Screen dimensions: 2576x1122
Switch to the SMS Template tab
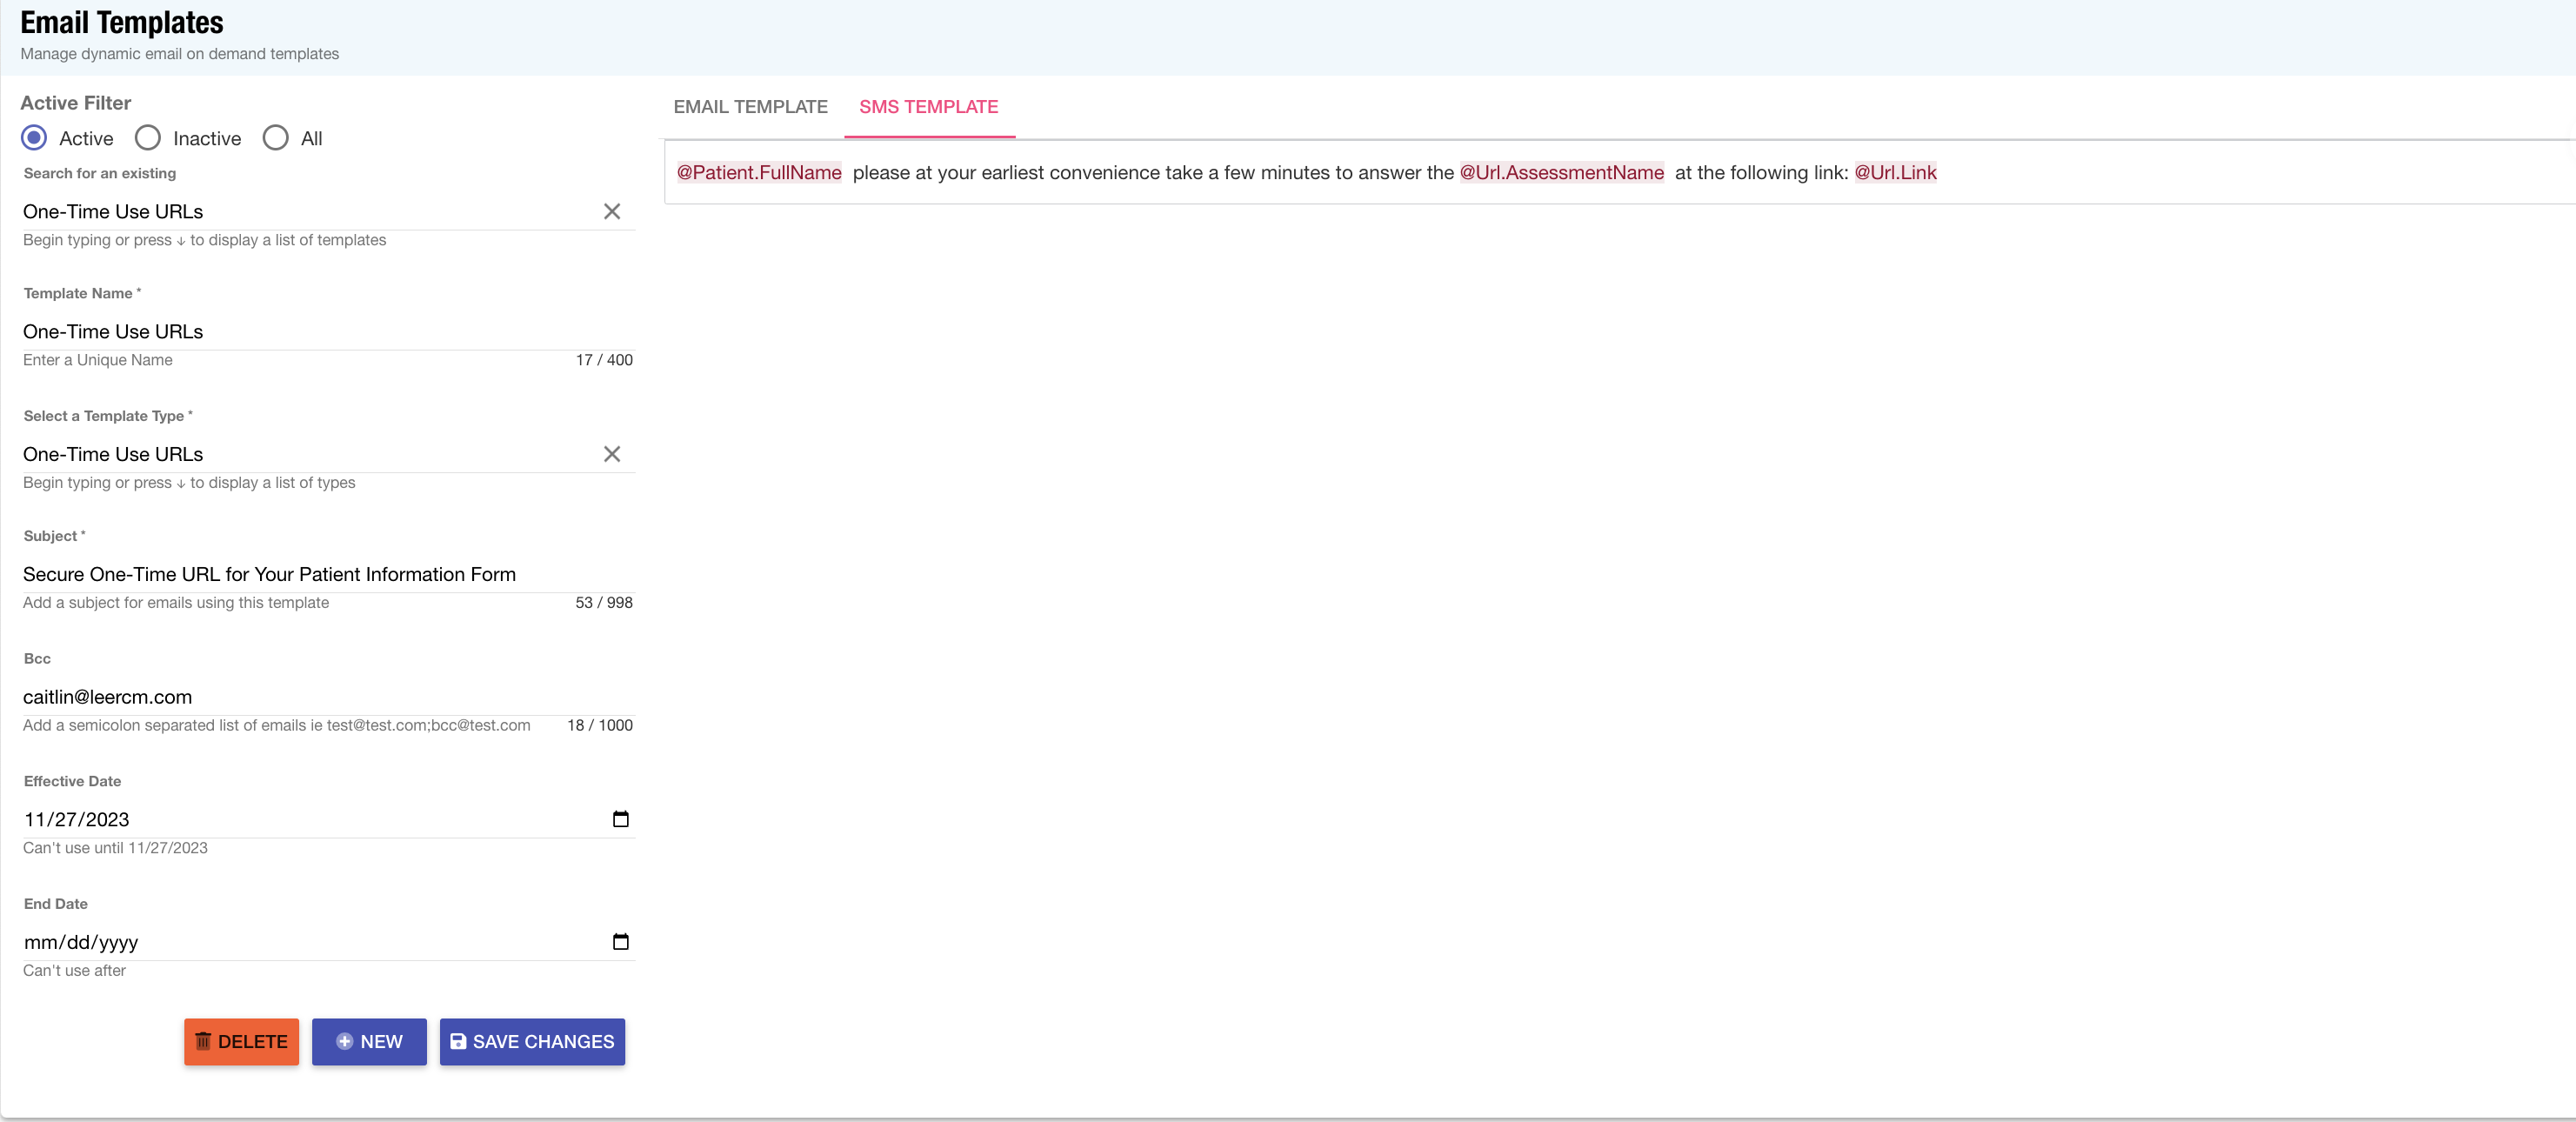pyautogui.click(x=928, y=107)
